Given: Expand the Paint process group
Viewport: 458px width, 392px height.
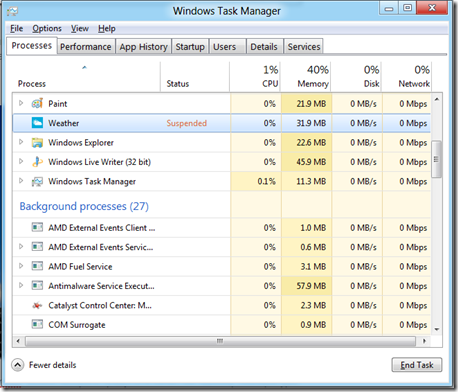Looking at the screenshot, I should (21, 103).
